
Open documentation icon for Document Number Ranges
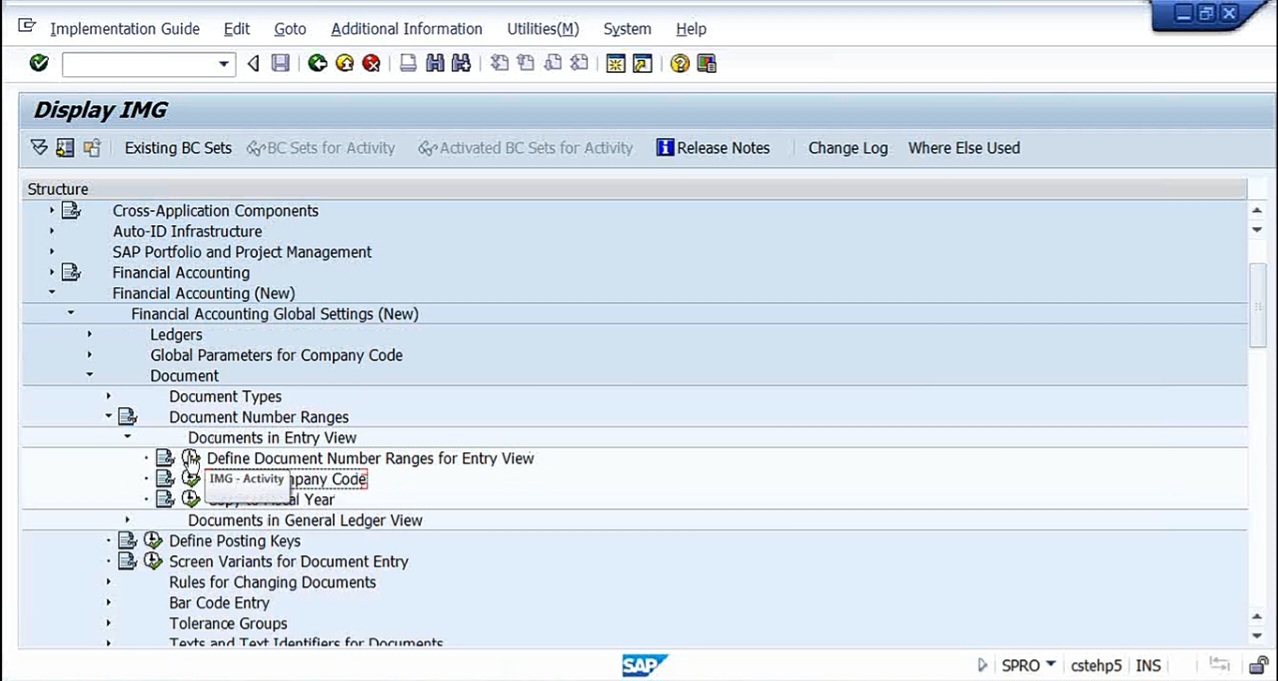(x=127, y=417)
